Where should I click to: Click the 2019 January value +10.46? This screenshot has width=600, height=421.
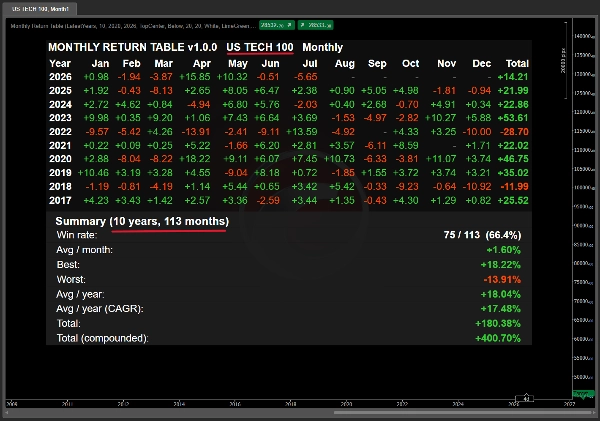pyautogui.click(x=93, y=173)
